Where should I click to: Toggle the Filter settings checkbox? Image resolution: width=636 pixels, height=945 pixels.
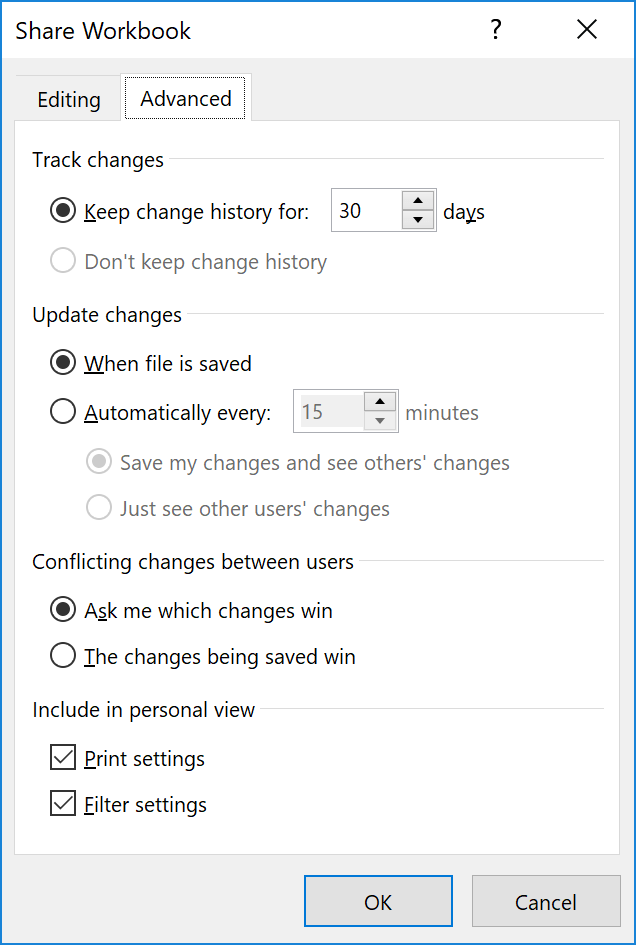[63, 804]
